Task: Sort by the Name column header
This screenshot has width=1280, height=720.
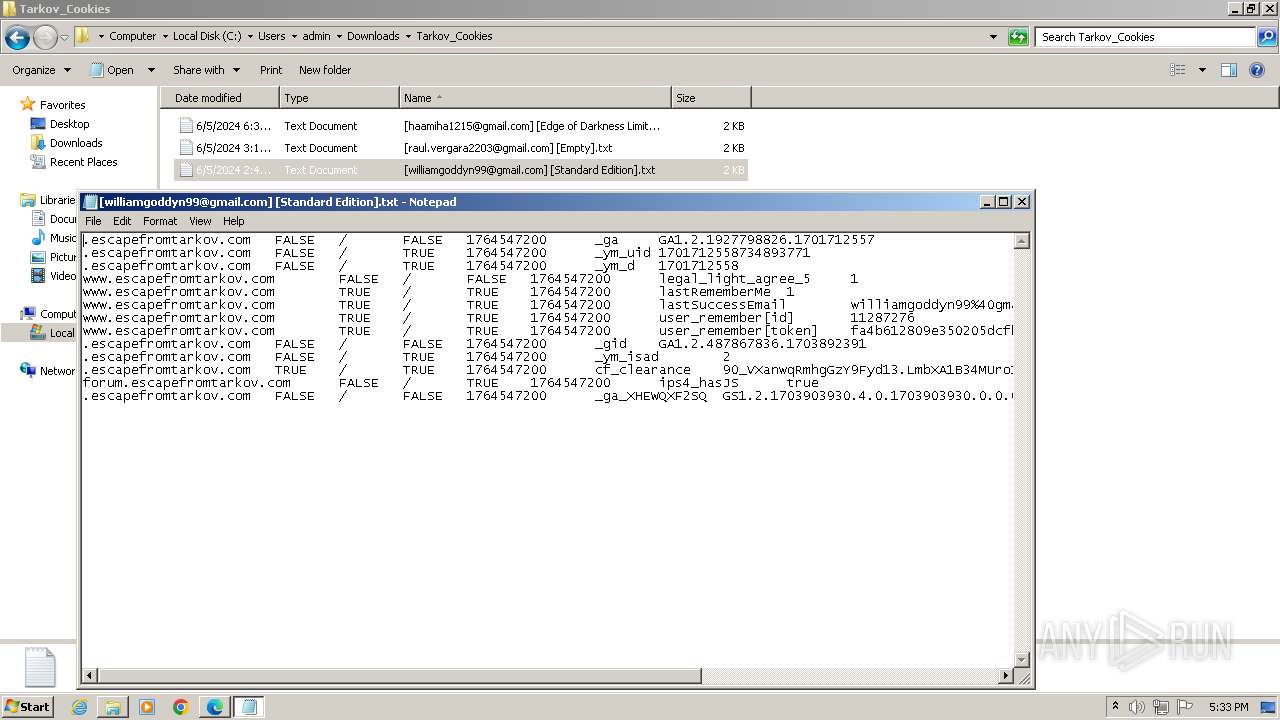Action: coord(535,98)
